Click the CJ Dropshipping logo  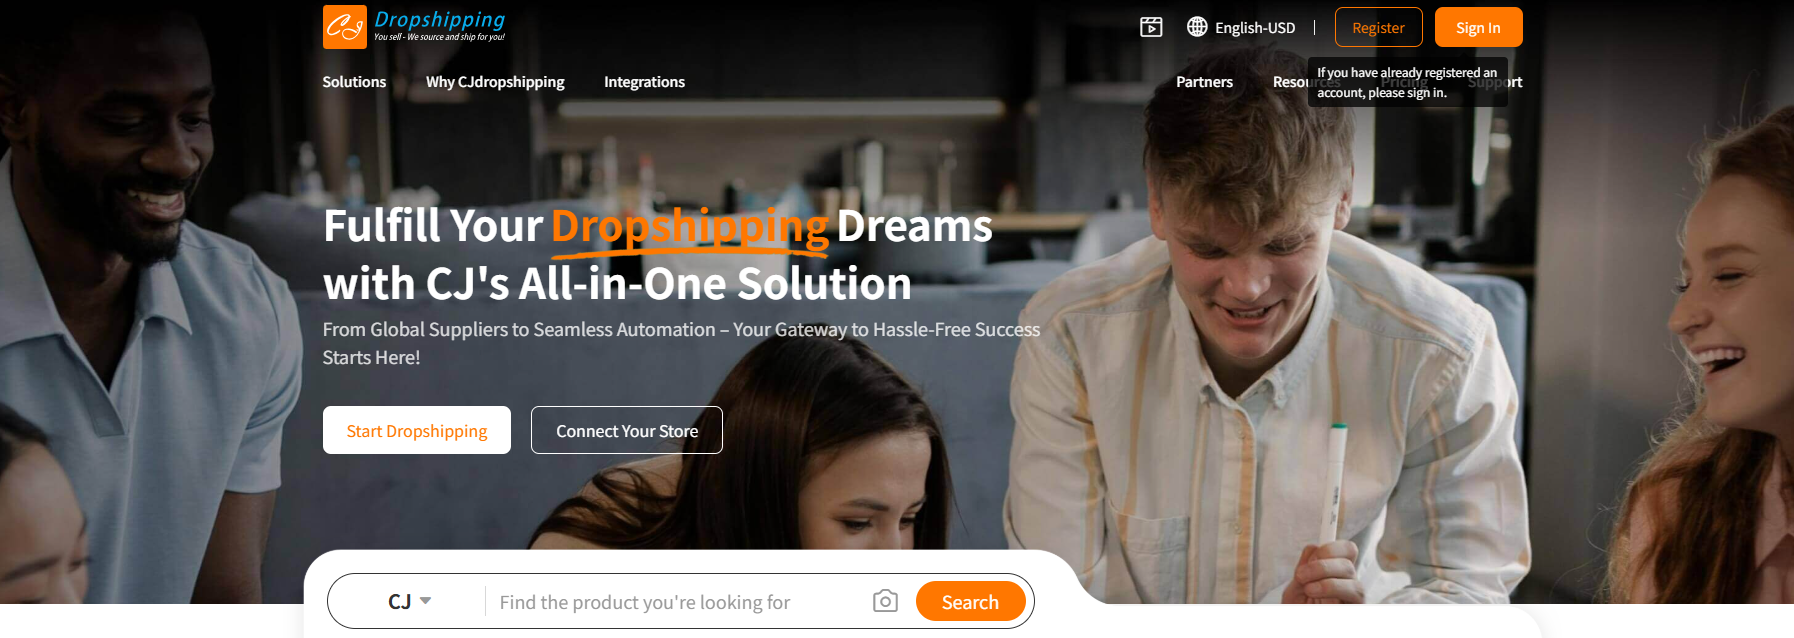(414, 27)
